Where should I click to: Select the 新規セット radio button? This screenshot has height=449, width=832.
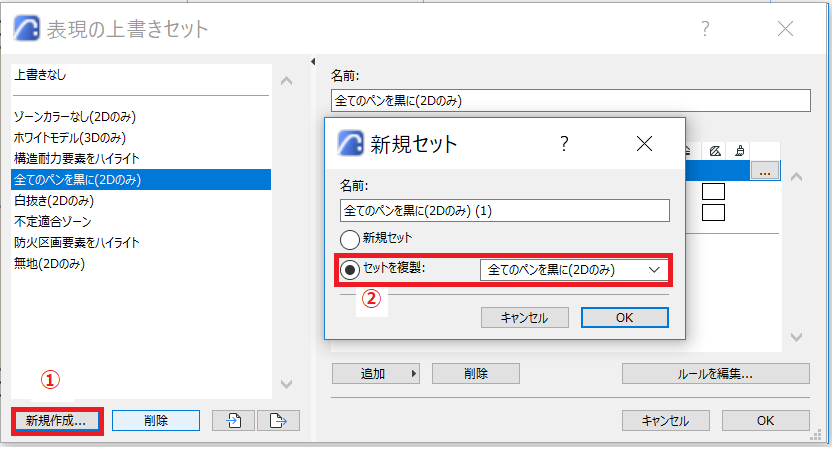coord(350,239)
